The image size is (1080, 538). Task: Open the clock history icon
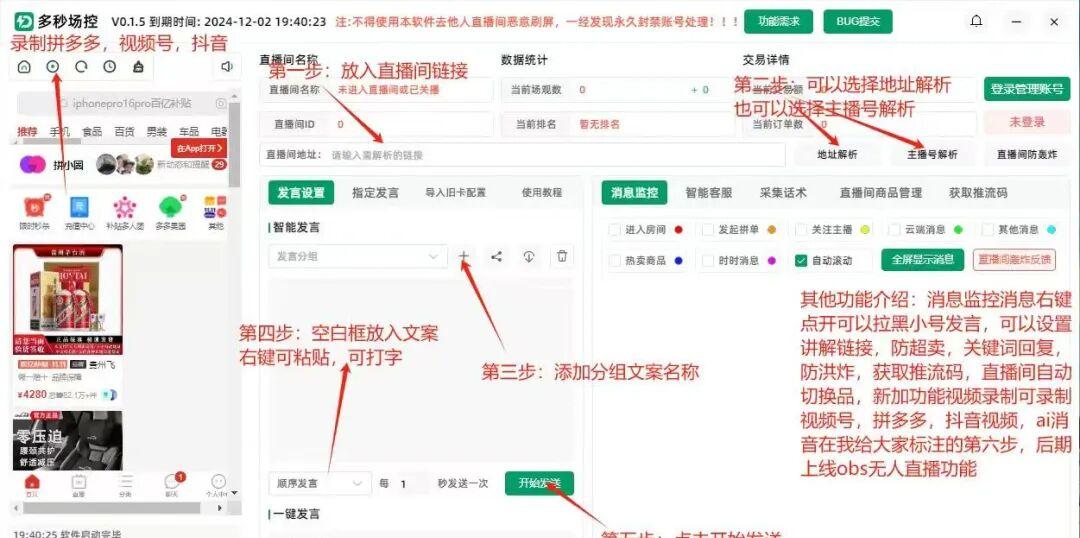(110, 67)
